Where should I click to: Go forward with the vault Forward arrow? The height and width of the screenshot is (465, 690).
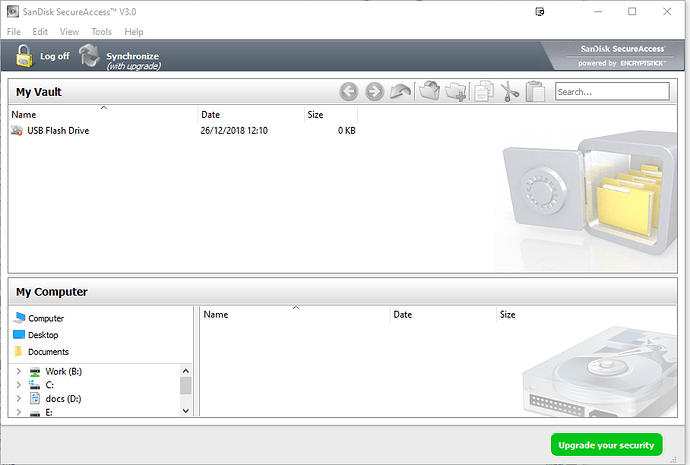click(x=374, y=92)
